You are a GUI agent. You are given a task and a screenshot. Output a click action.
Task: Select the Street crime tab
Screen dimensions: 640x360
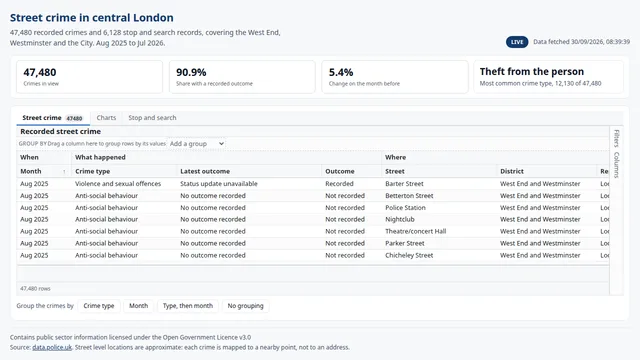pos(53,118)
